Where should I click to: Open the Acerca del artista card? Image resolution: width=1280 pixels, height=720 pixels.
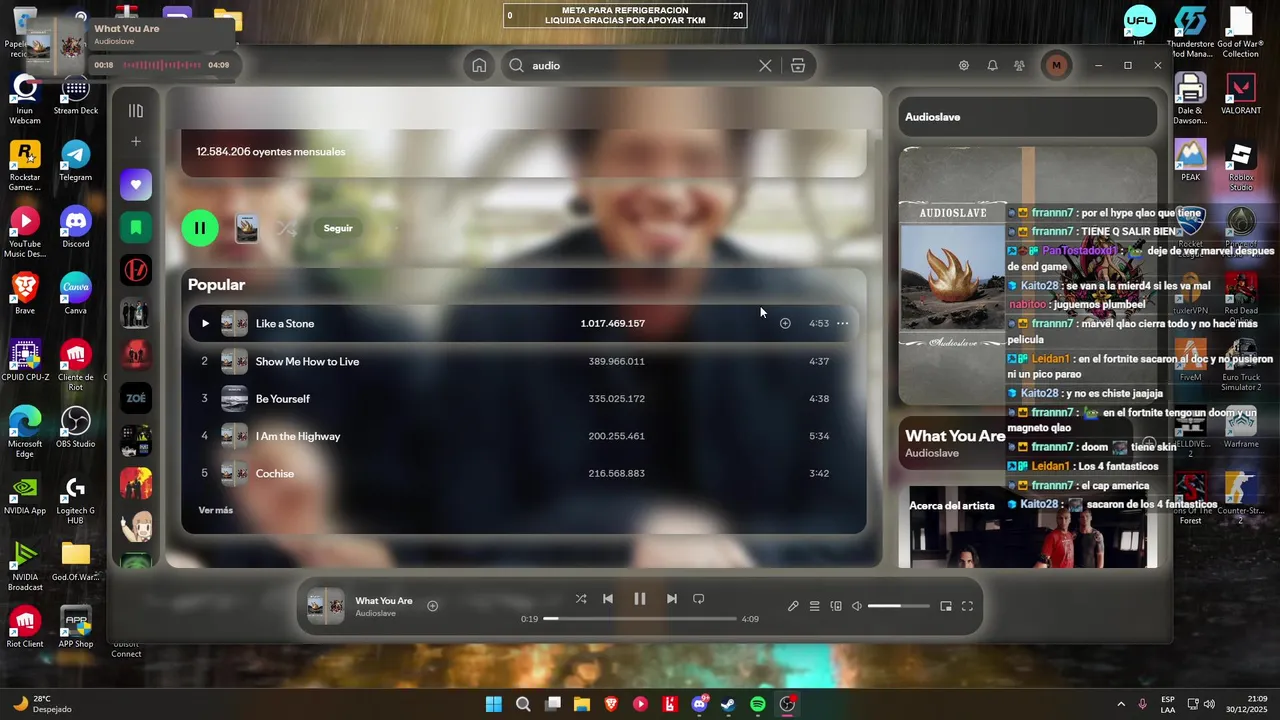point(1028,527)
